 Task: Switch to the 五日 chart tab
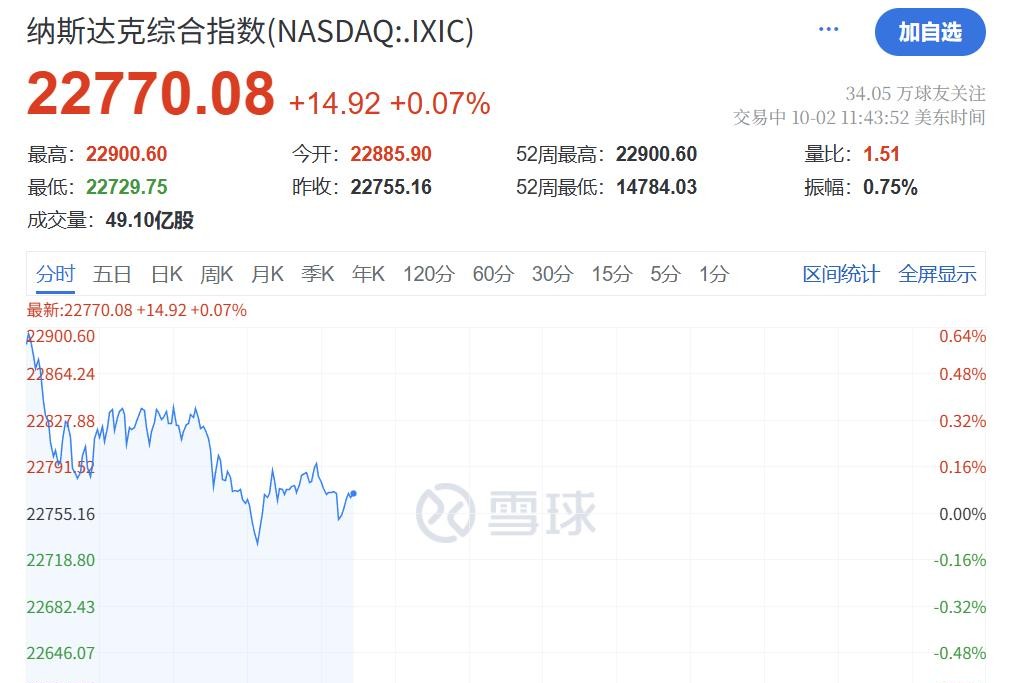112,274
